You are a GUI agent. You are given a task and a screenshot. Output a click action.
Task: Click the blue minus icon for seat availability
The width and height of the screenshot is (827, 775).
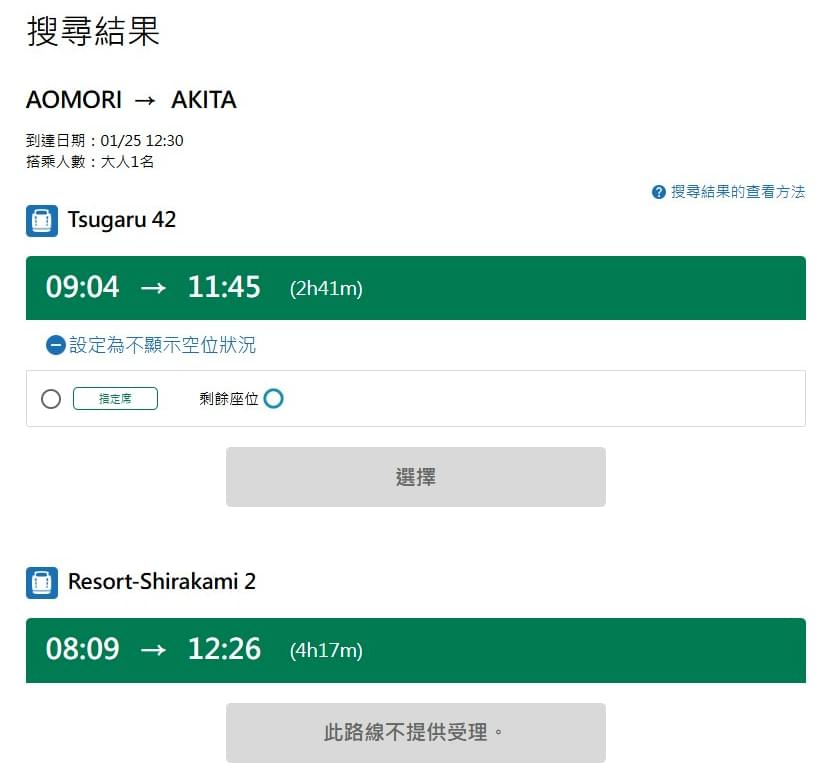click(55, 345)
